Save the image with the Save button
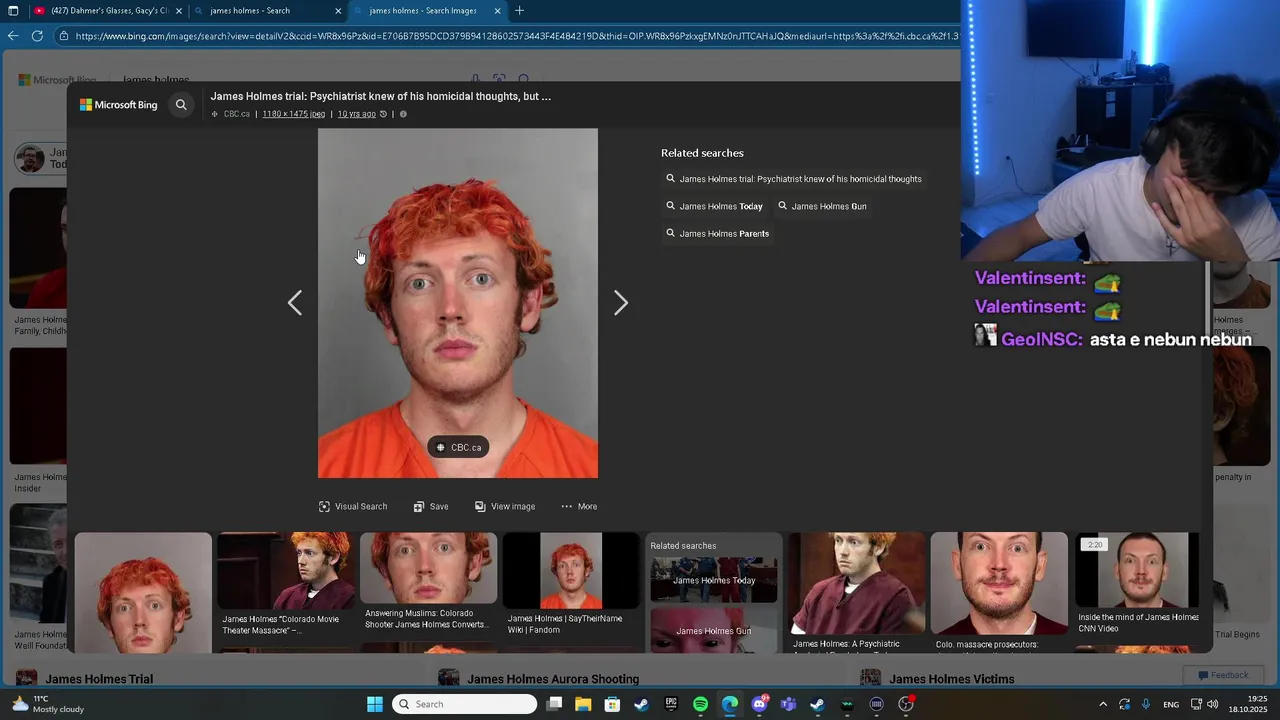Image resolution: width=1280 pixels, height=720 pixels. [431, 506]
